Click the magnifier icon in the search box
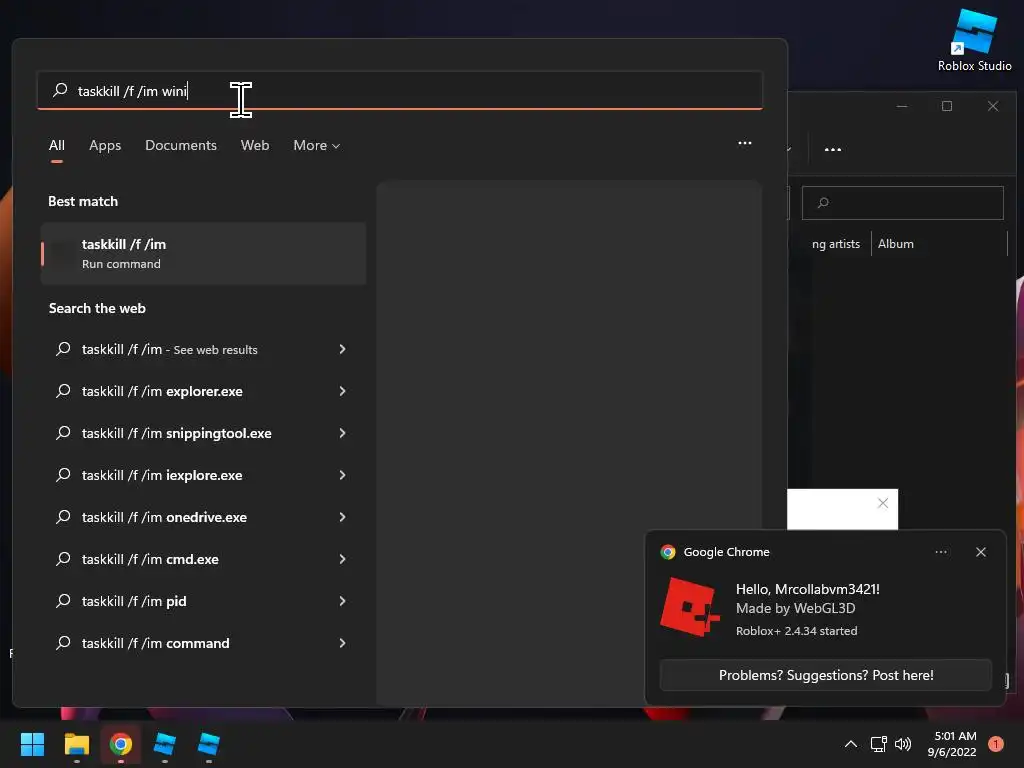Viewport: 1024px width, 768px height. (60, 89)
